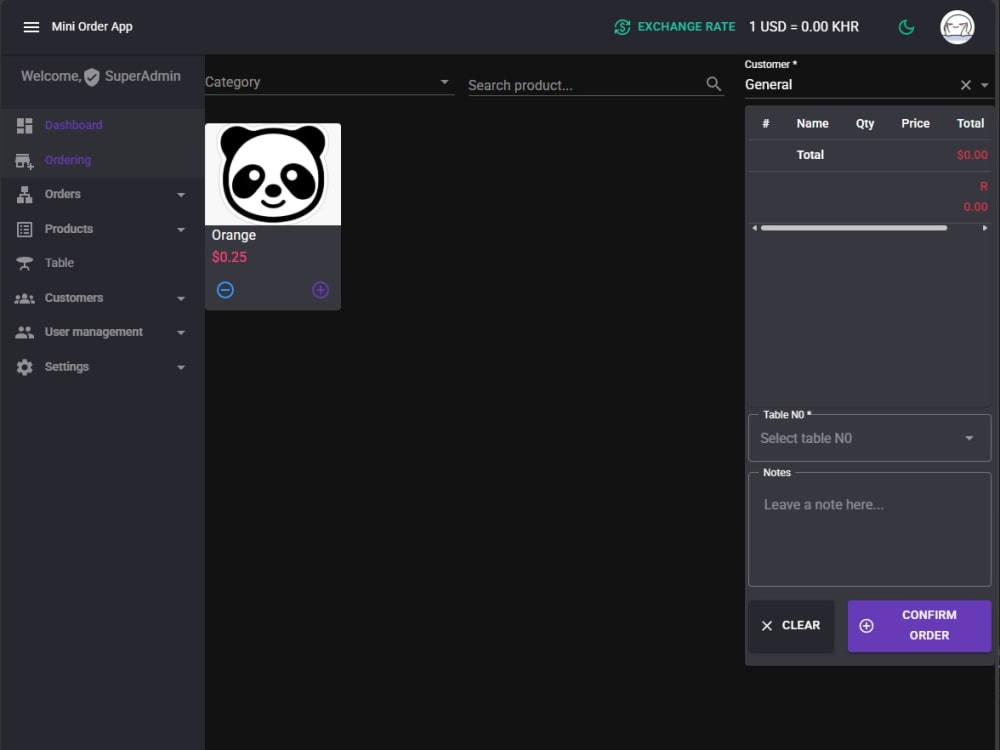Open the Orders menu label
The height and width of the screenshot is (750, 1000).
62,194
